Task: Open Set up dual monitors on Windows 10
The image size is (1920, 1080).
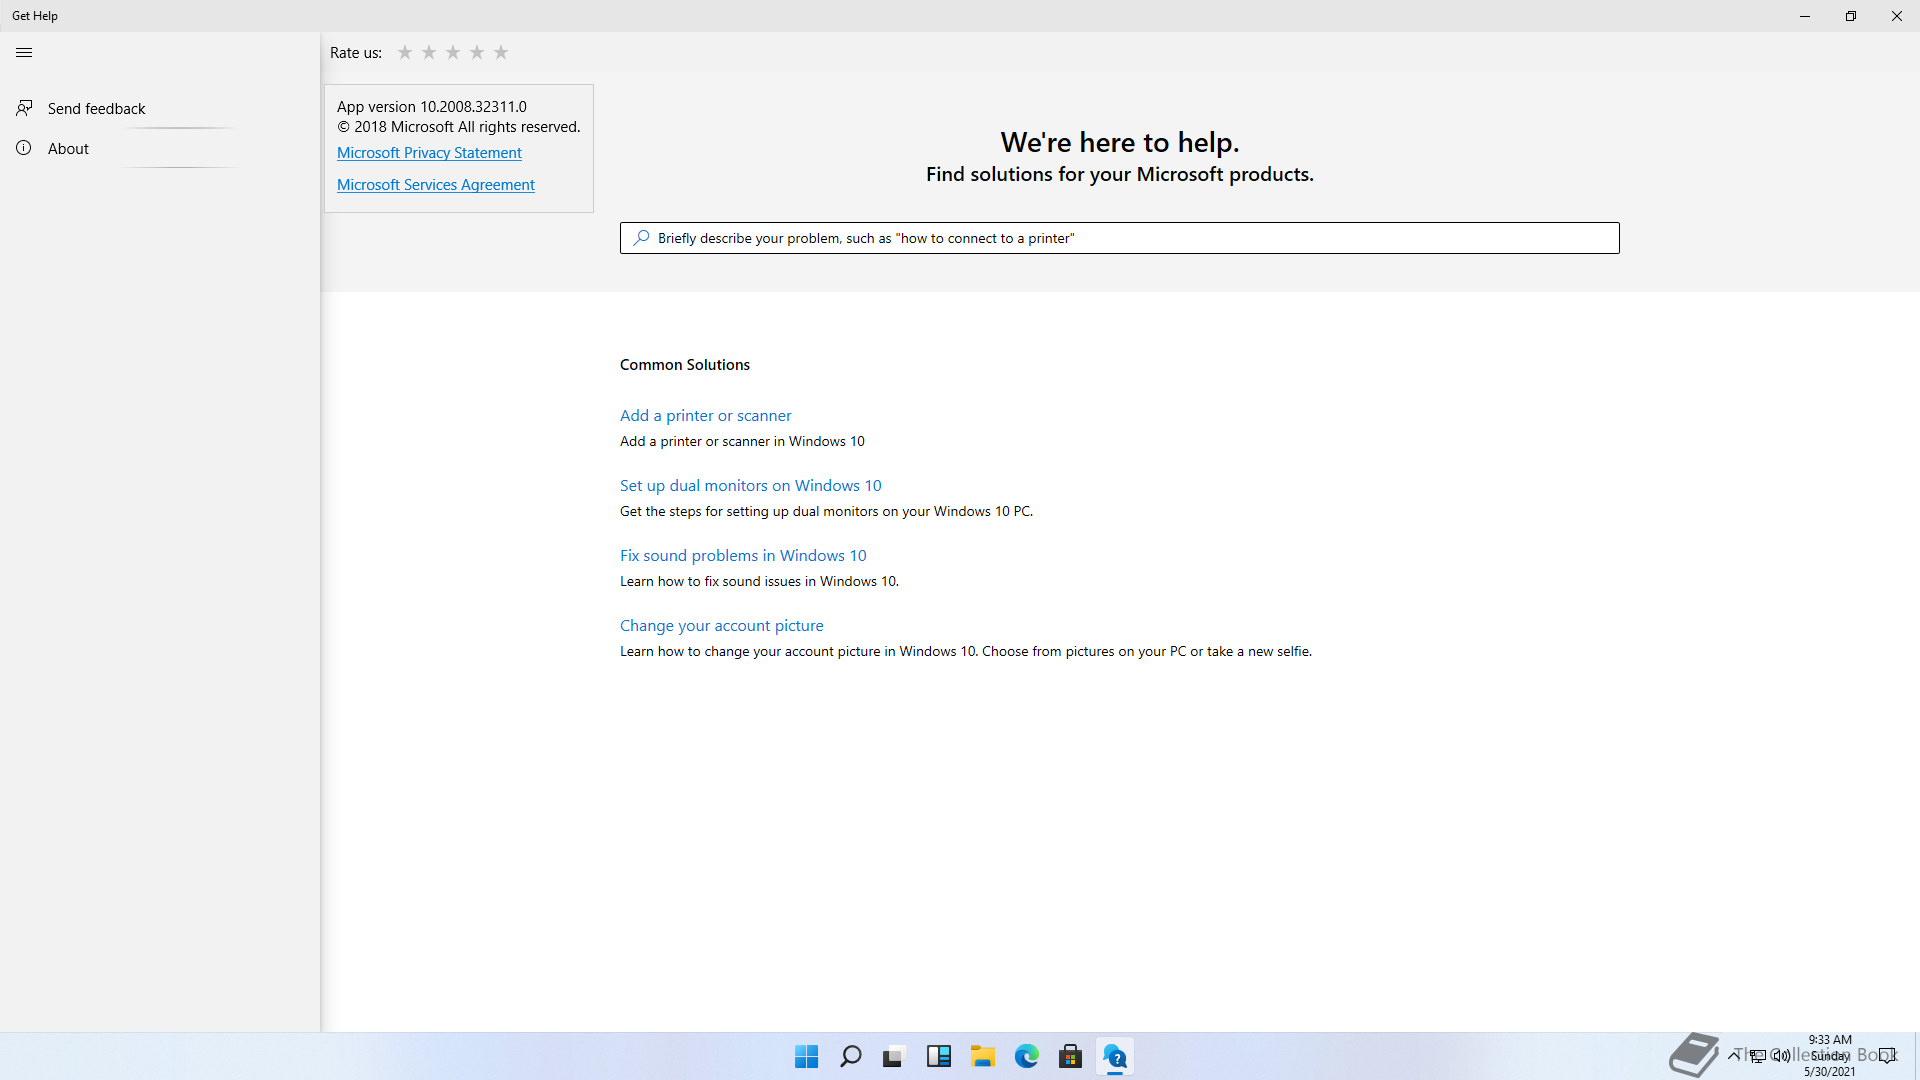Action: click(x=750, y=485)
